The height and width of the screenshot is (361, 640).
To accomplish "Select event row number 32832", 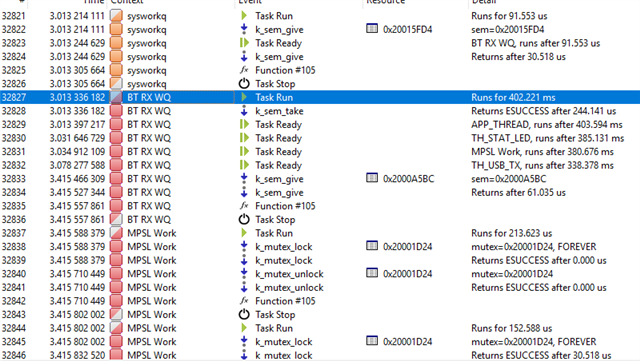I will (x=320, y=165).
